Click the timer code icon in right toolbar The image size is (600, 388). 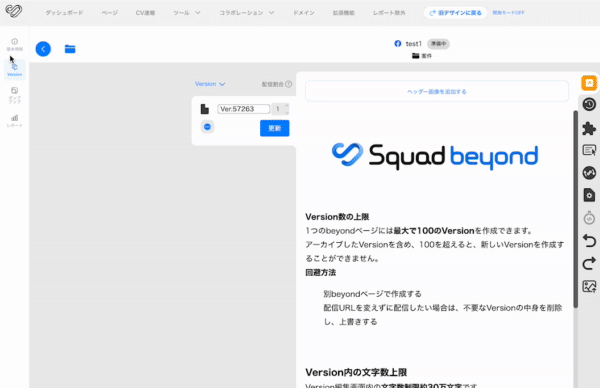(589, 218)
